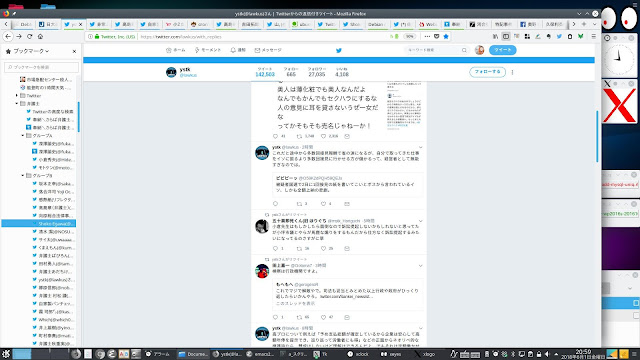Click the page vertical scrollbar thumb

[597, 136]
